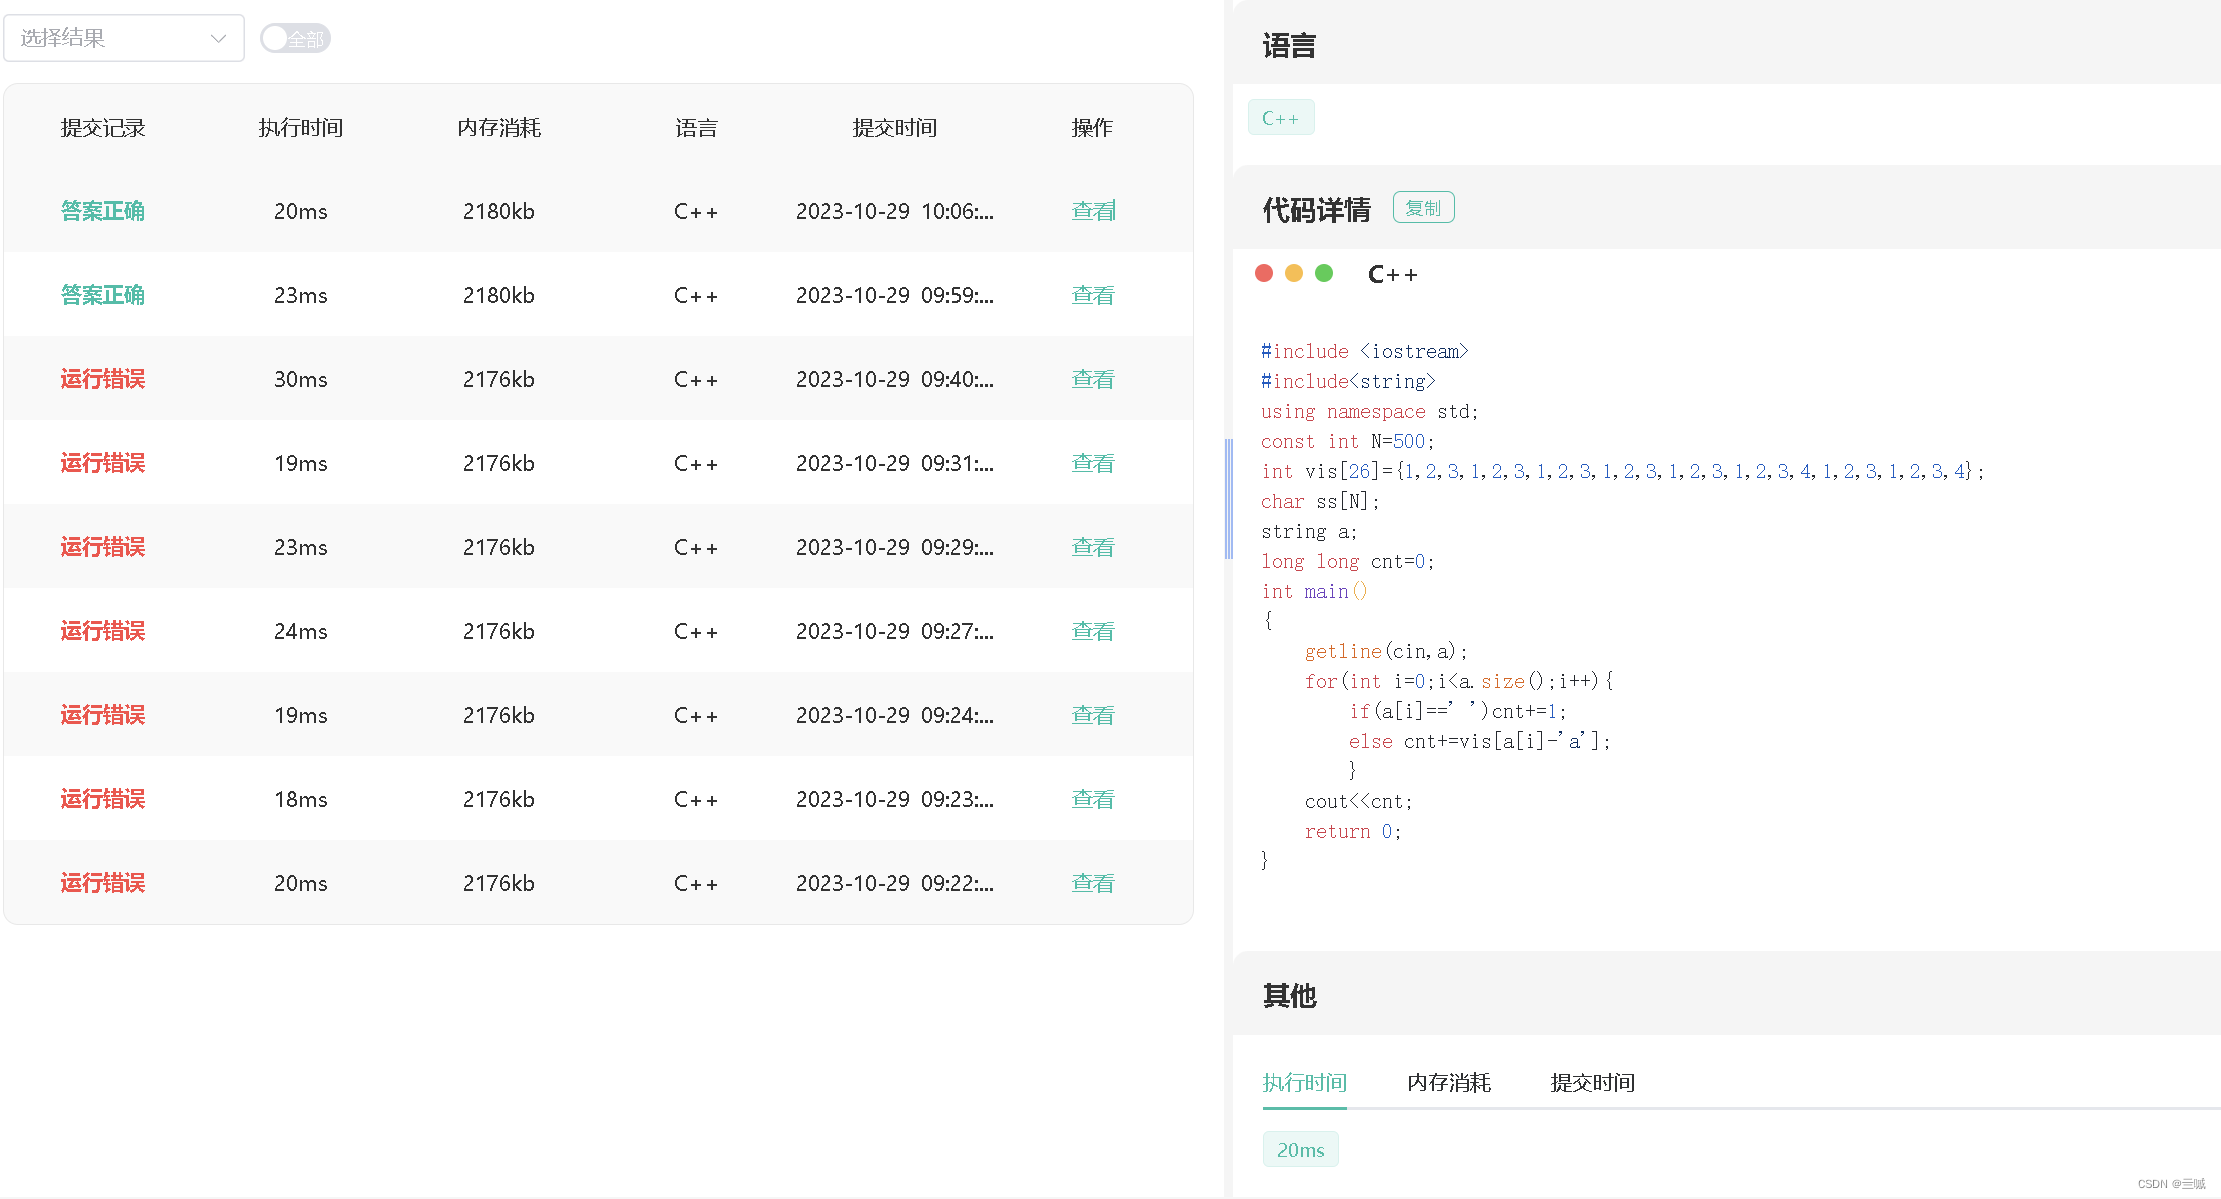Click 查看 in the 09:23 submission row
This screenshot has height=1199, width=2221.
coord(1092,799)
